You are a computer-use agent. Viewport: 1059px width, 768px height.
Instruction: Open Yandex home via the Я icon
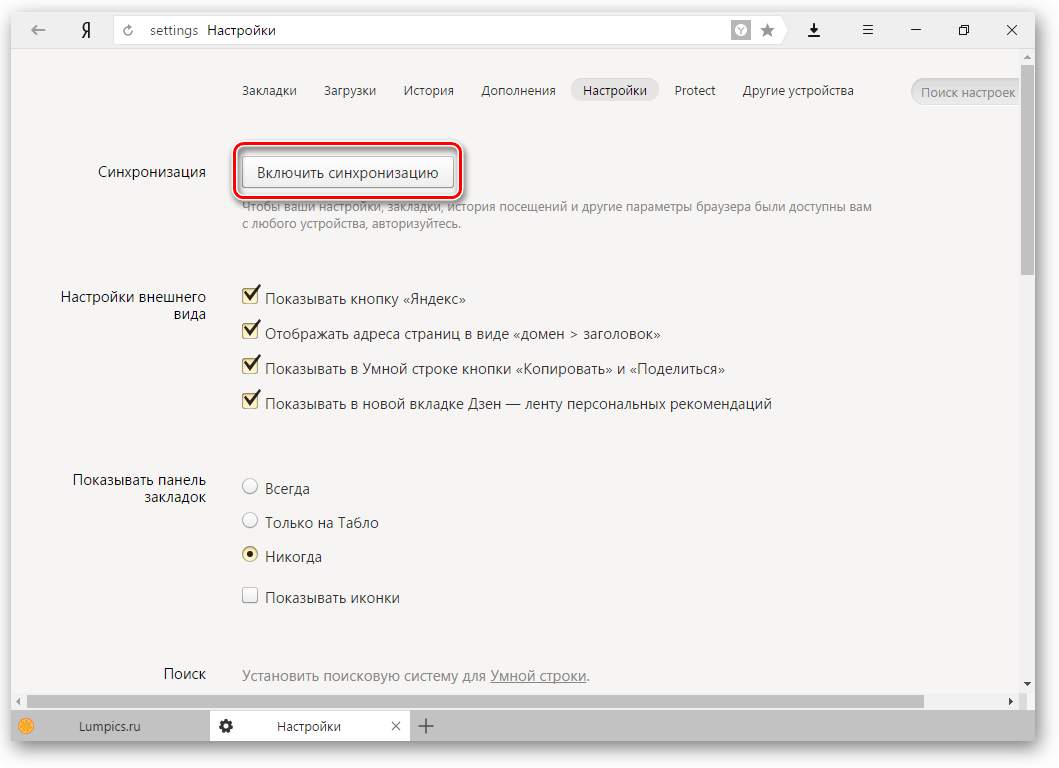pyautogui.click(x=87, y=30)
